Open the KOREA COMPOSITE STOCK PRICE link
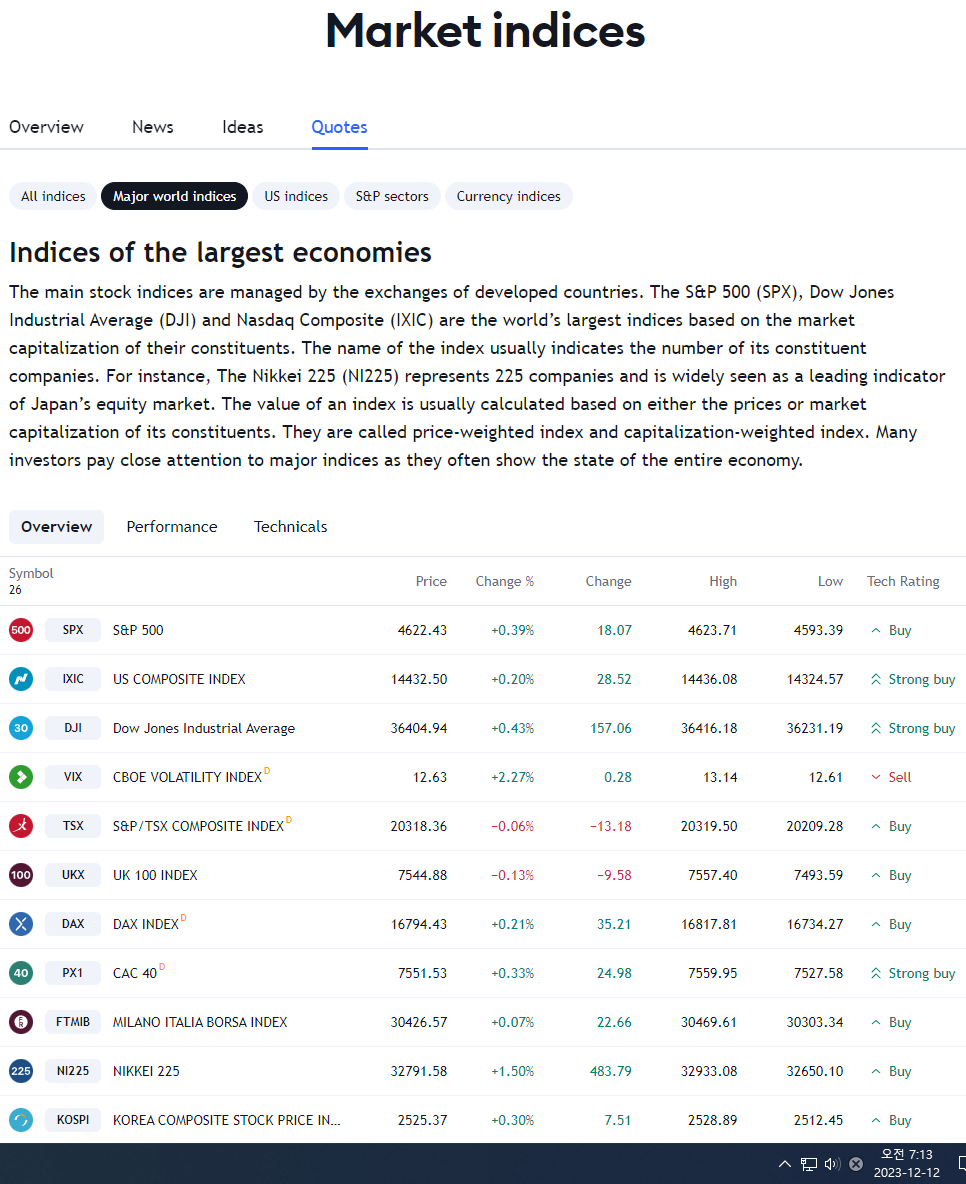Viewport: 966px width, 1184px height. 227,1120
